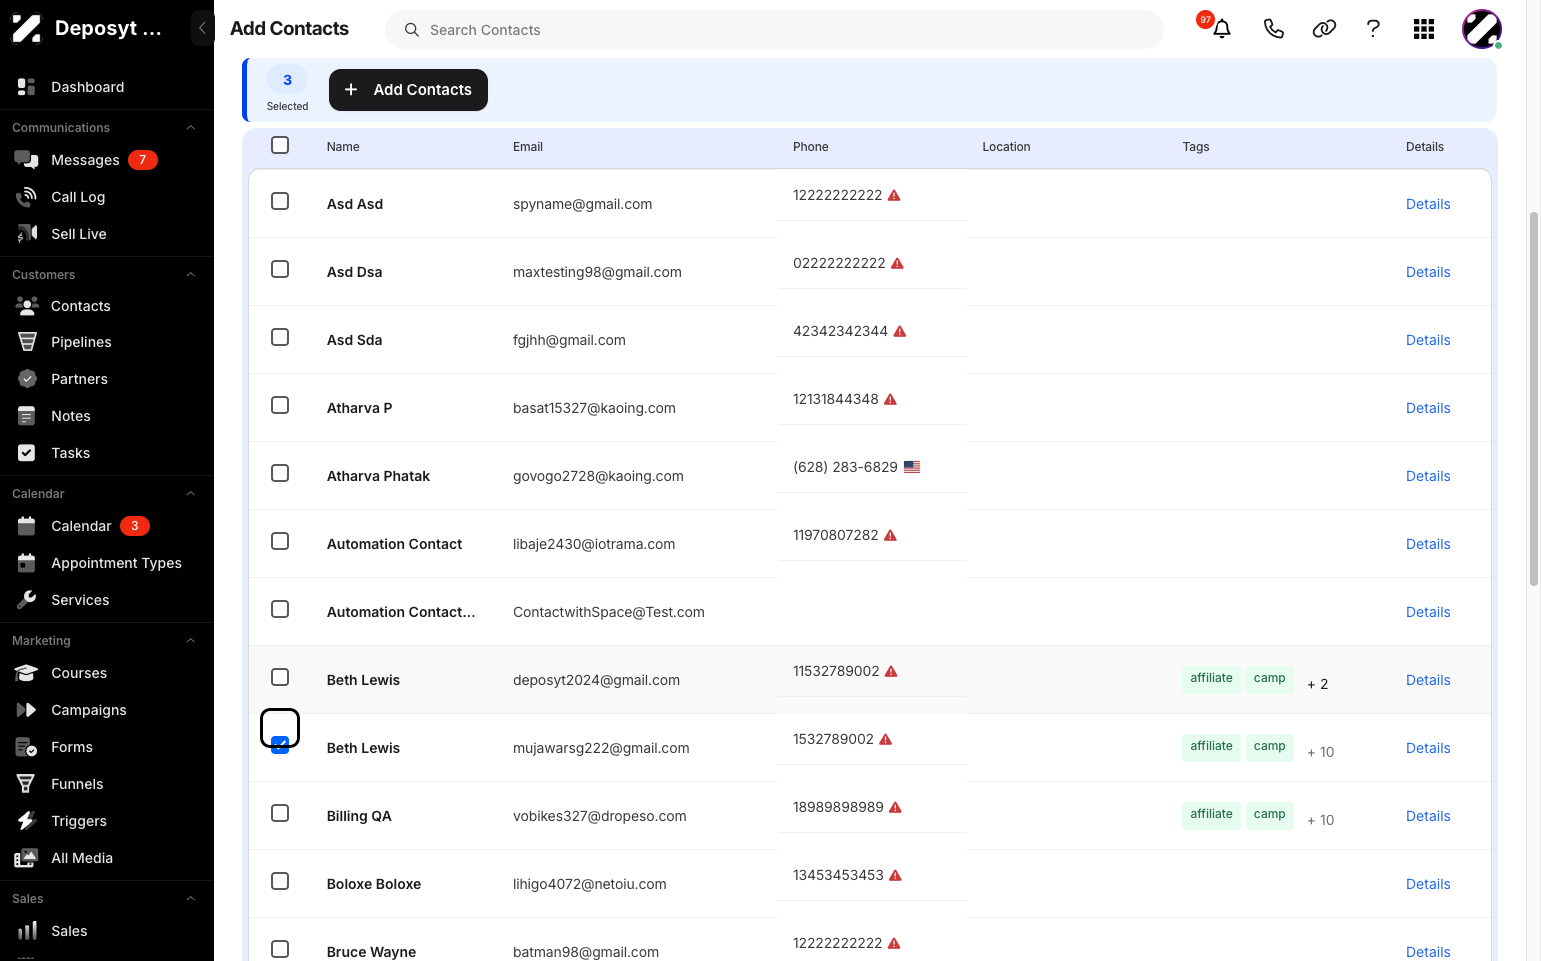
Task: Click the warning icon next to 12131844348
Action: click(890, 399)
